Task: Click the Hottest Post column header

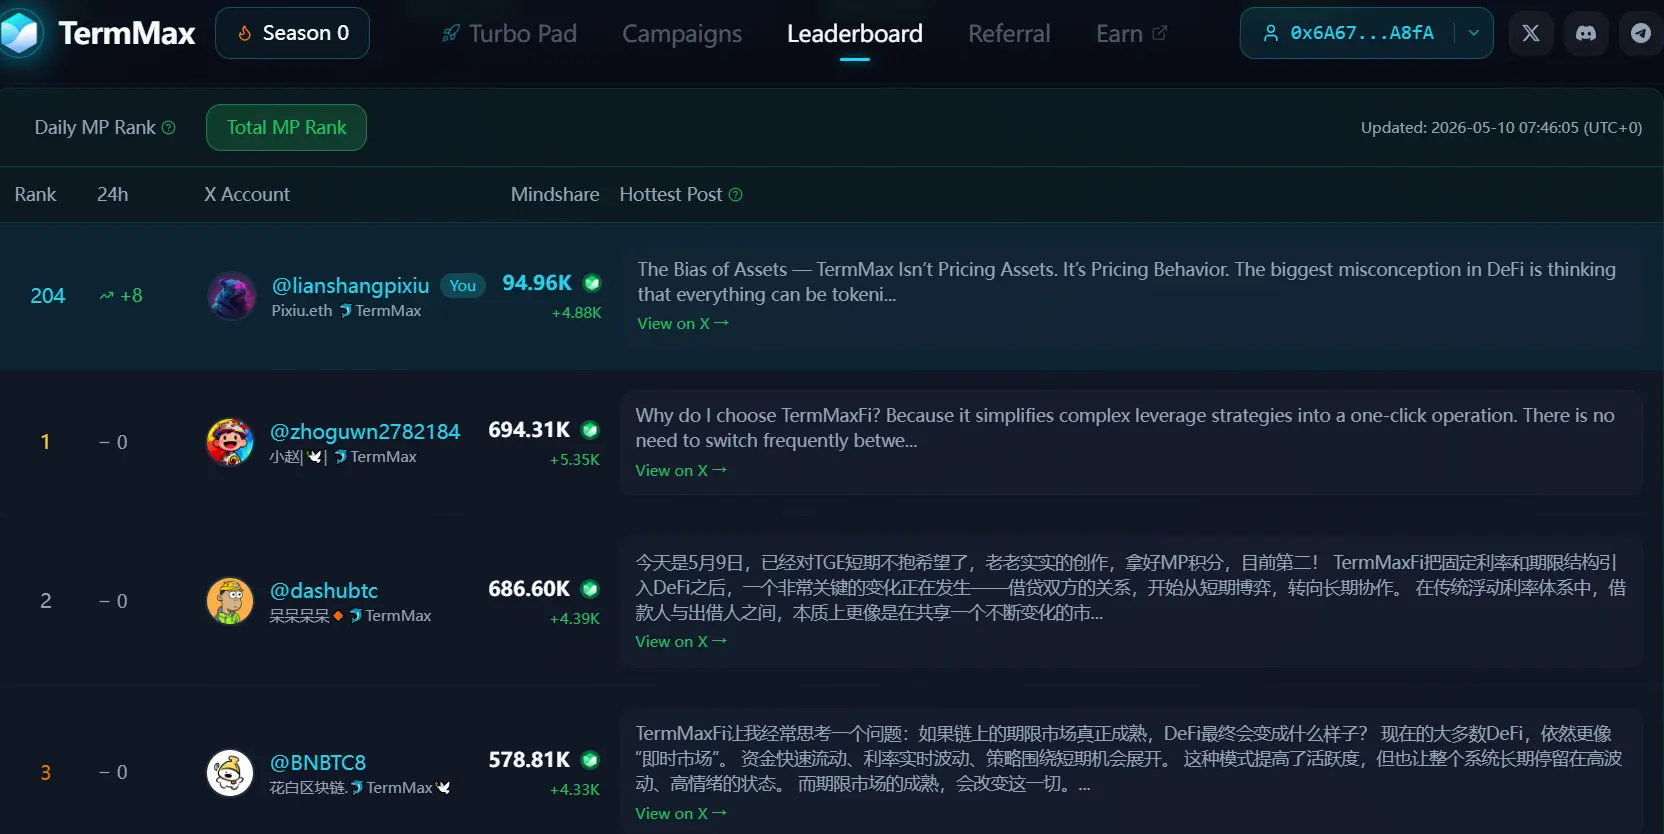Action: coord(670,195)
